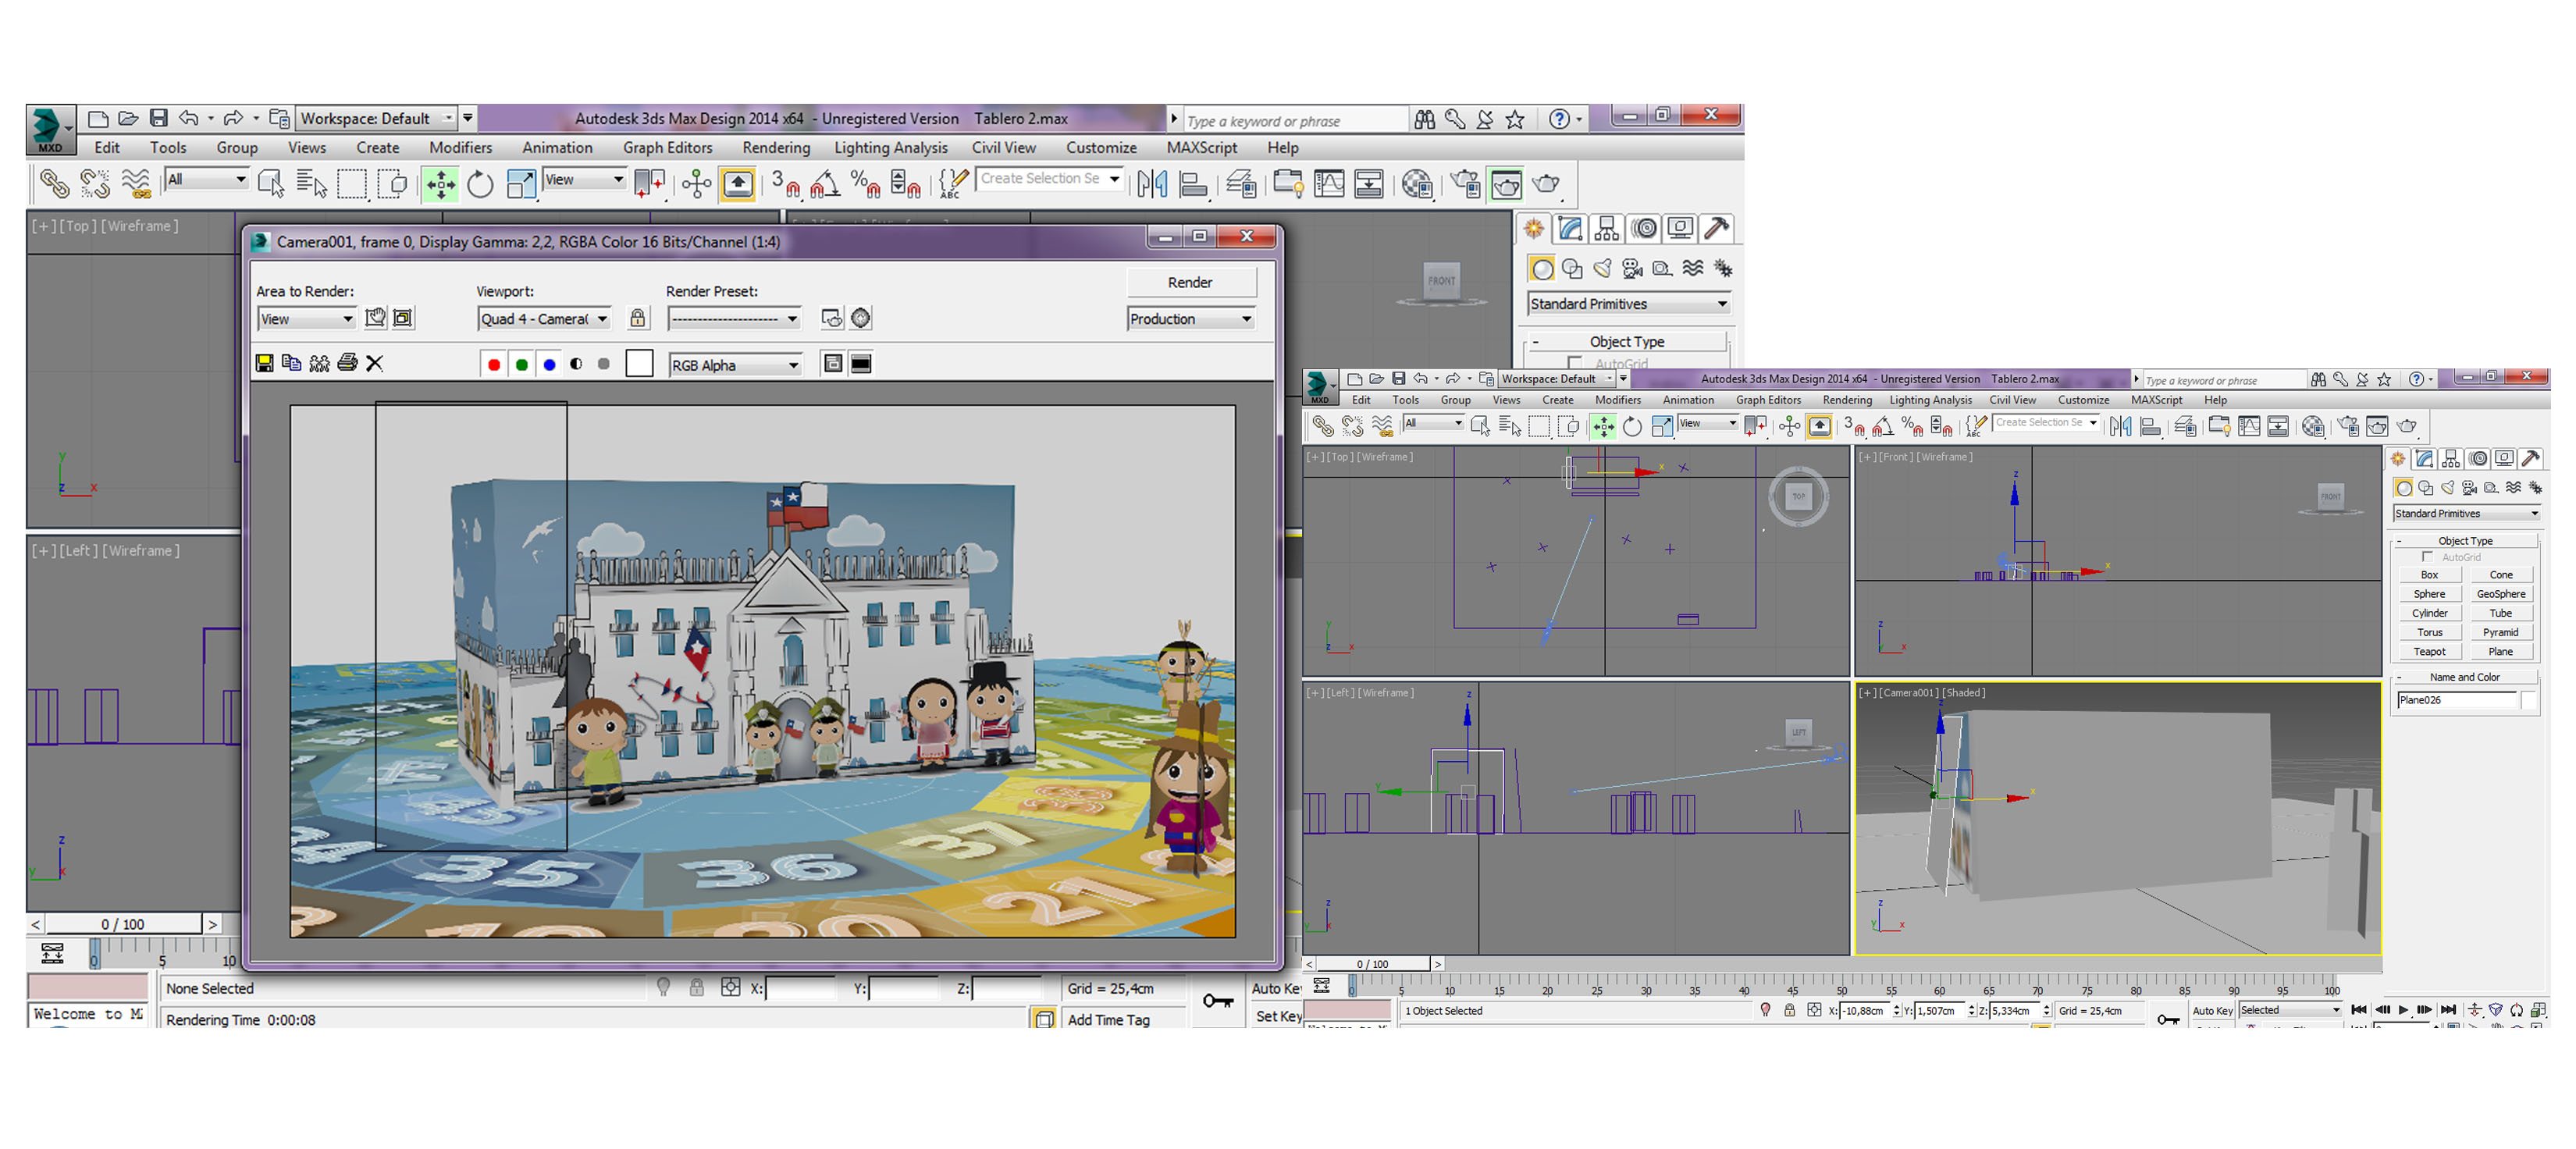
Task: Select the Rotate tool in main toolbar
Action: pyautogui.click(x=480, y=184)
